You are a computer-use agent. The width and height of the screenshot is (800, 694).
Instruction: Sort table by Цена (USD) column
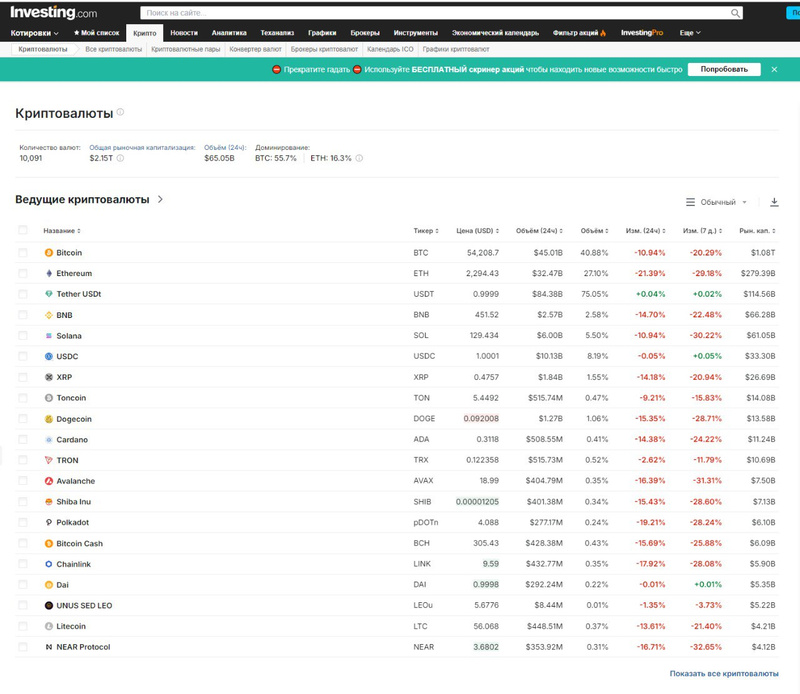coord(471,231)
